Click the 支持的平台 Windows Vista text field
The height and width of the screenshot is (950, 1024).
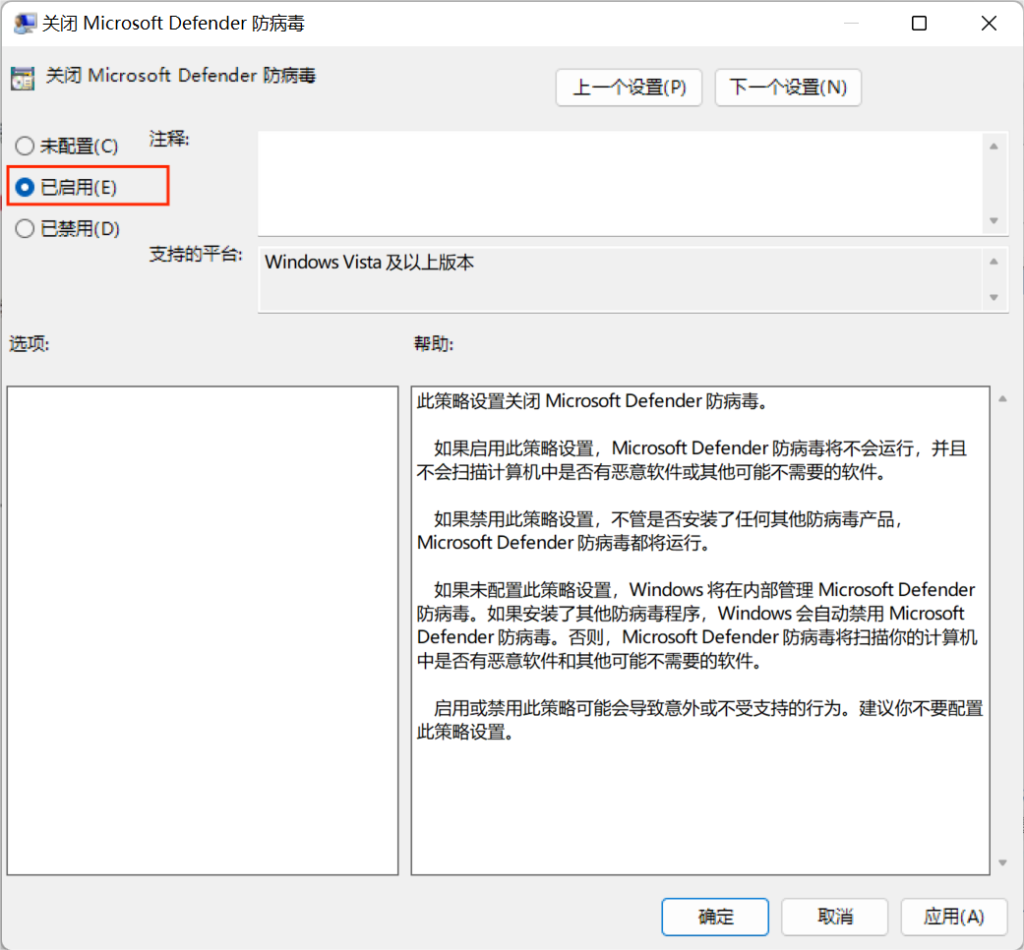[x=620, y=279]
